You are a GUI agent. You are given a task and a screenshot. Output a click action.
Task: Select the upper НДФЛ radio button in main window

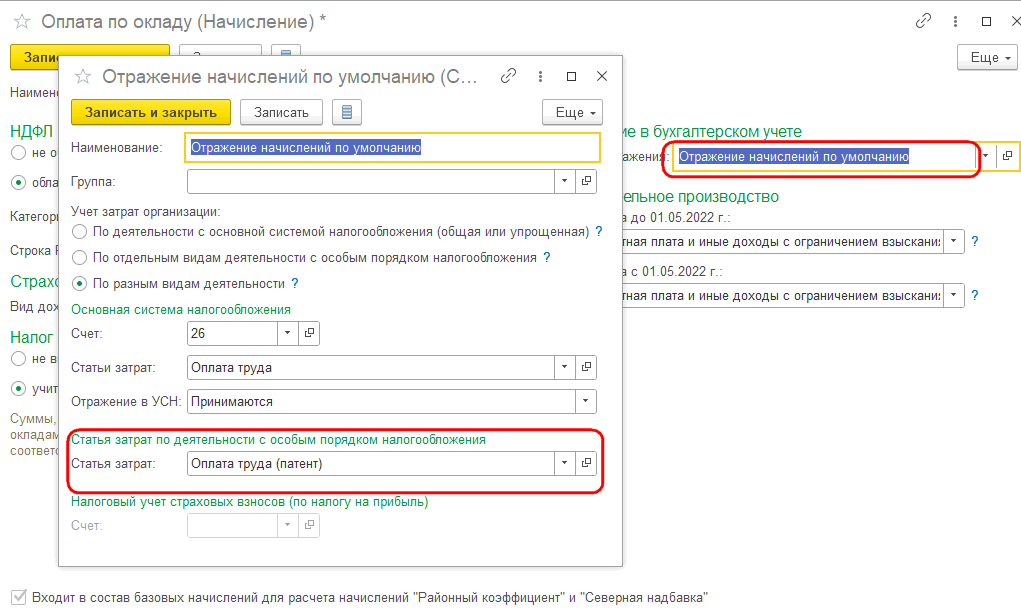[x=18, y=153]
